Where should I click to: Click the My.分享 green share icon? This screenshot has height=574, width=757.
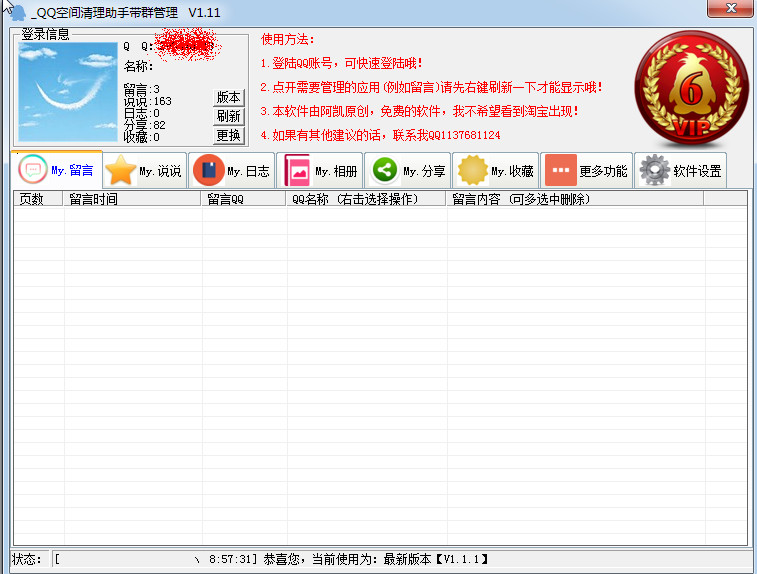(385, 170)
